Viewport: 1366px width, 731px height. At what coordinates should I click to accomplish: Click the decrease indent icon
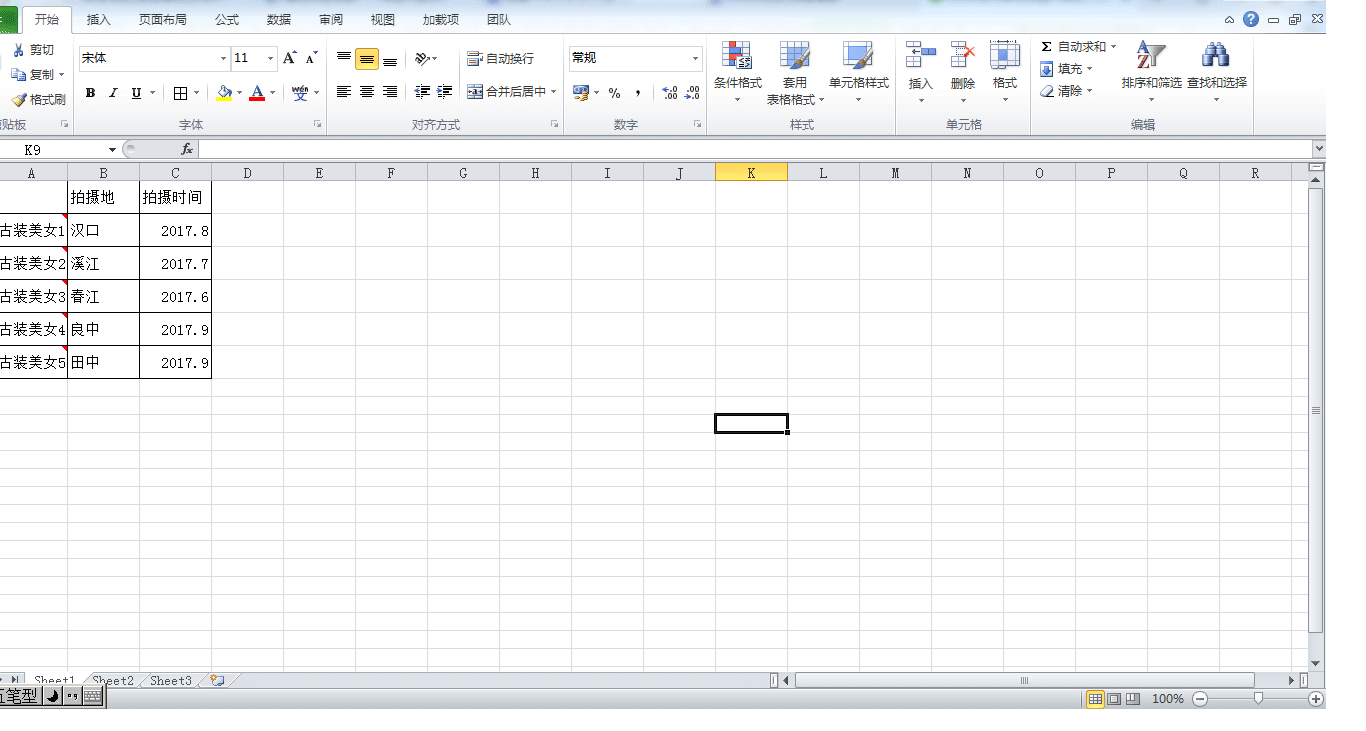pos(422,92)
